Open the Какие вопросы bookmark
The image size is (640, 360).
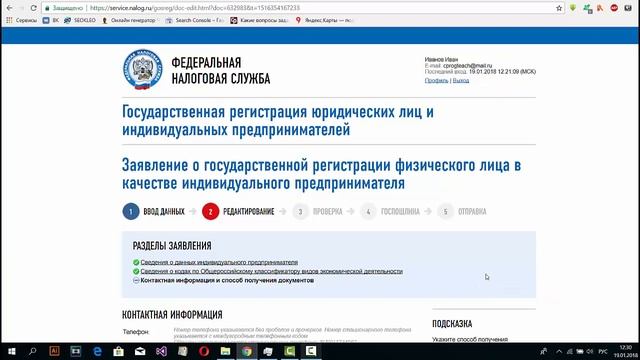[260, 20]
